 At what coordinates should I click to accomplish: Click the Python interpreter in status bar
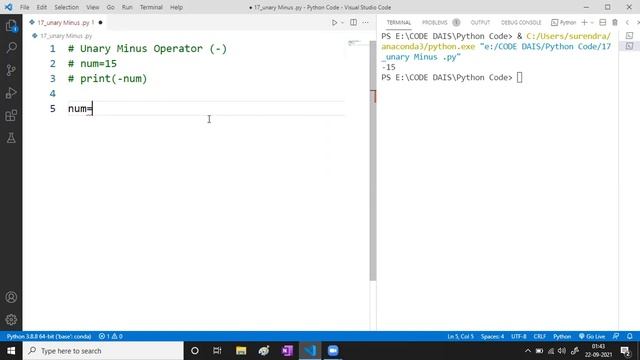tap(49, 336)
